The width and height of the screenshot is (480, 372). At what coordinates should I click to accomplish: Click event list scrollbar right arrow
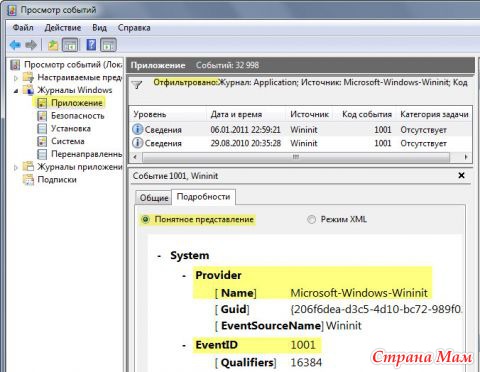click(466, 157)
